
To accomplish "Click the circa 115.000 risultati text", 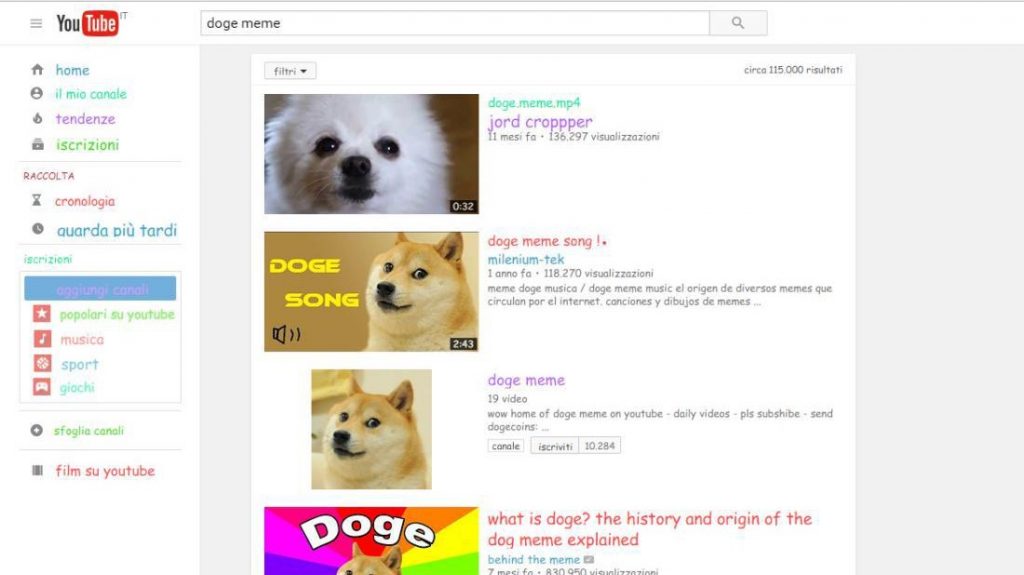I will [x=793, y=70].
